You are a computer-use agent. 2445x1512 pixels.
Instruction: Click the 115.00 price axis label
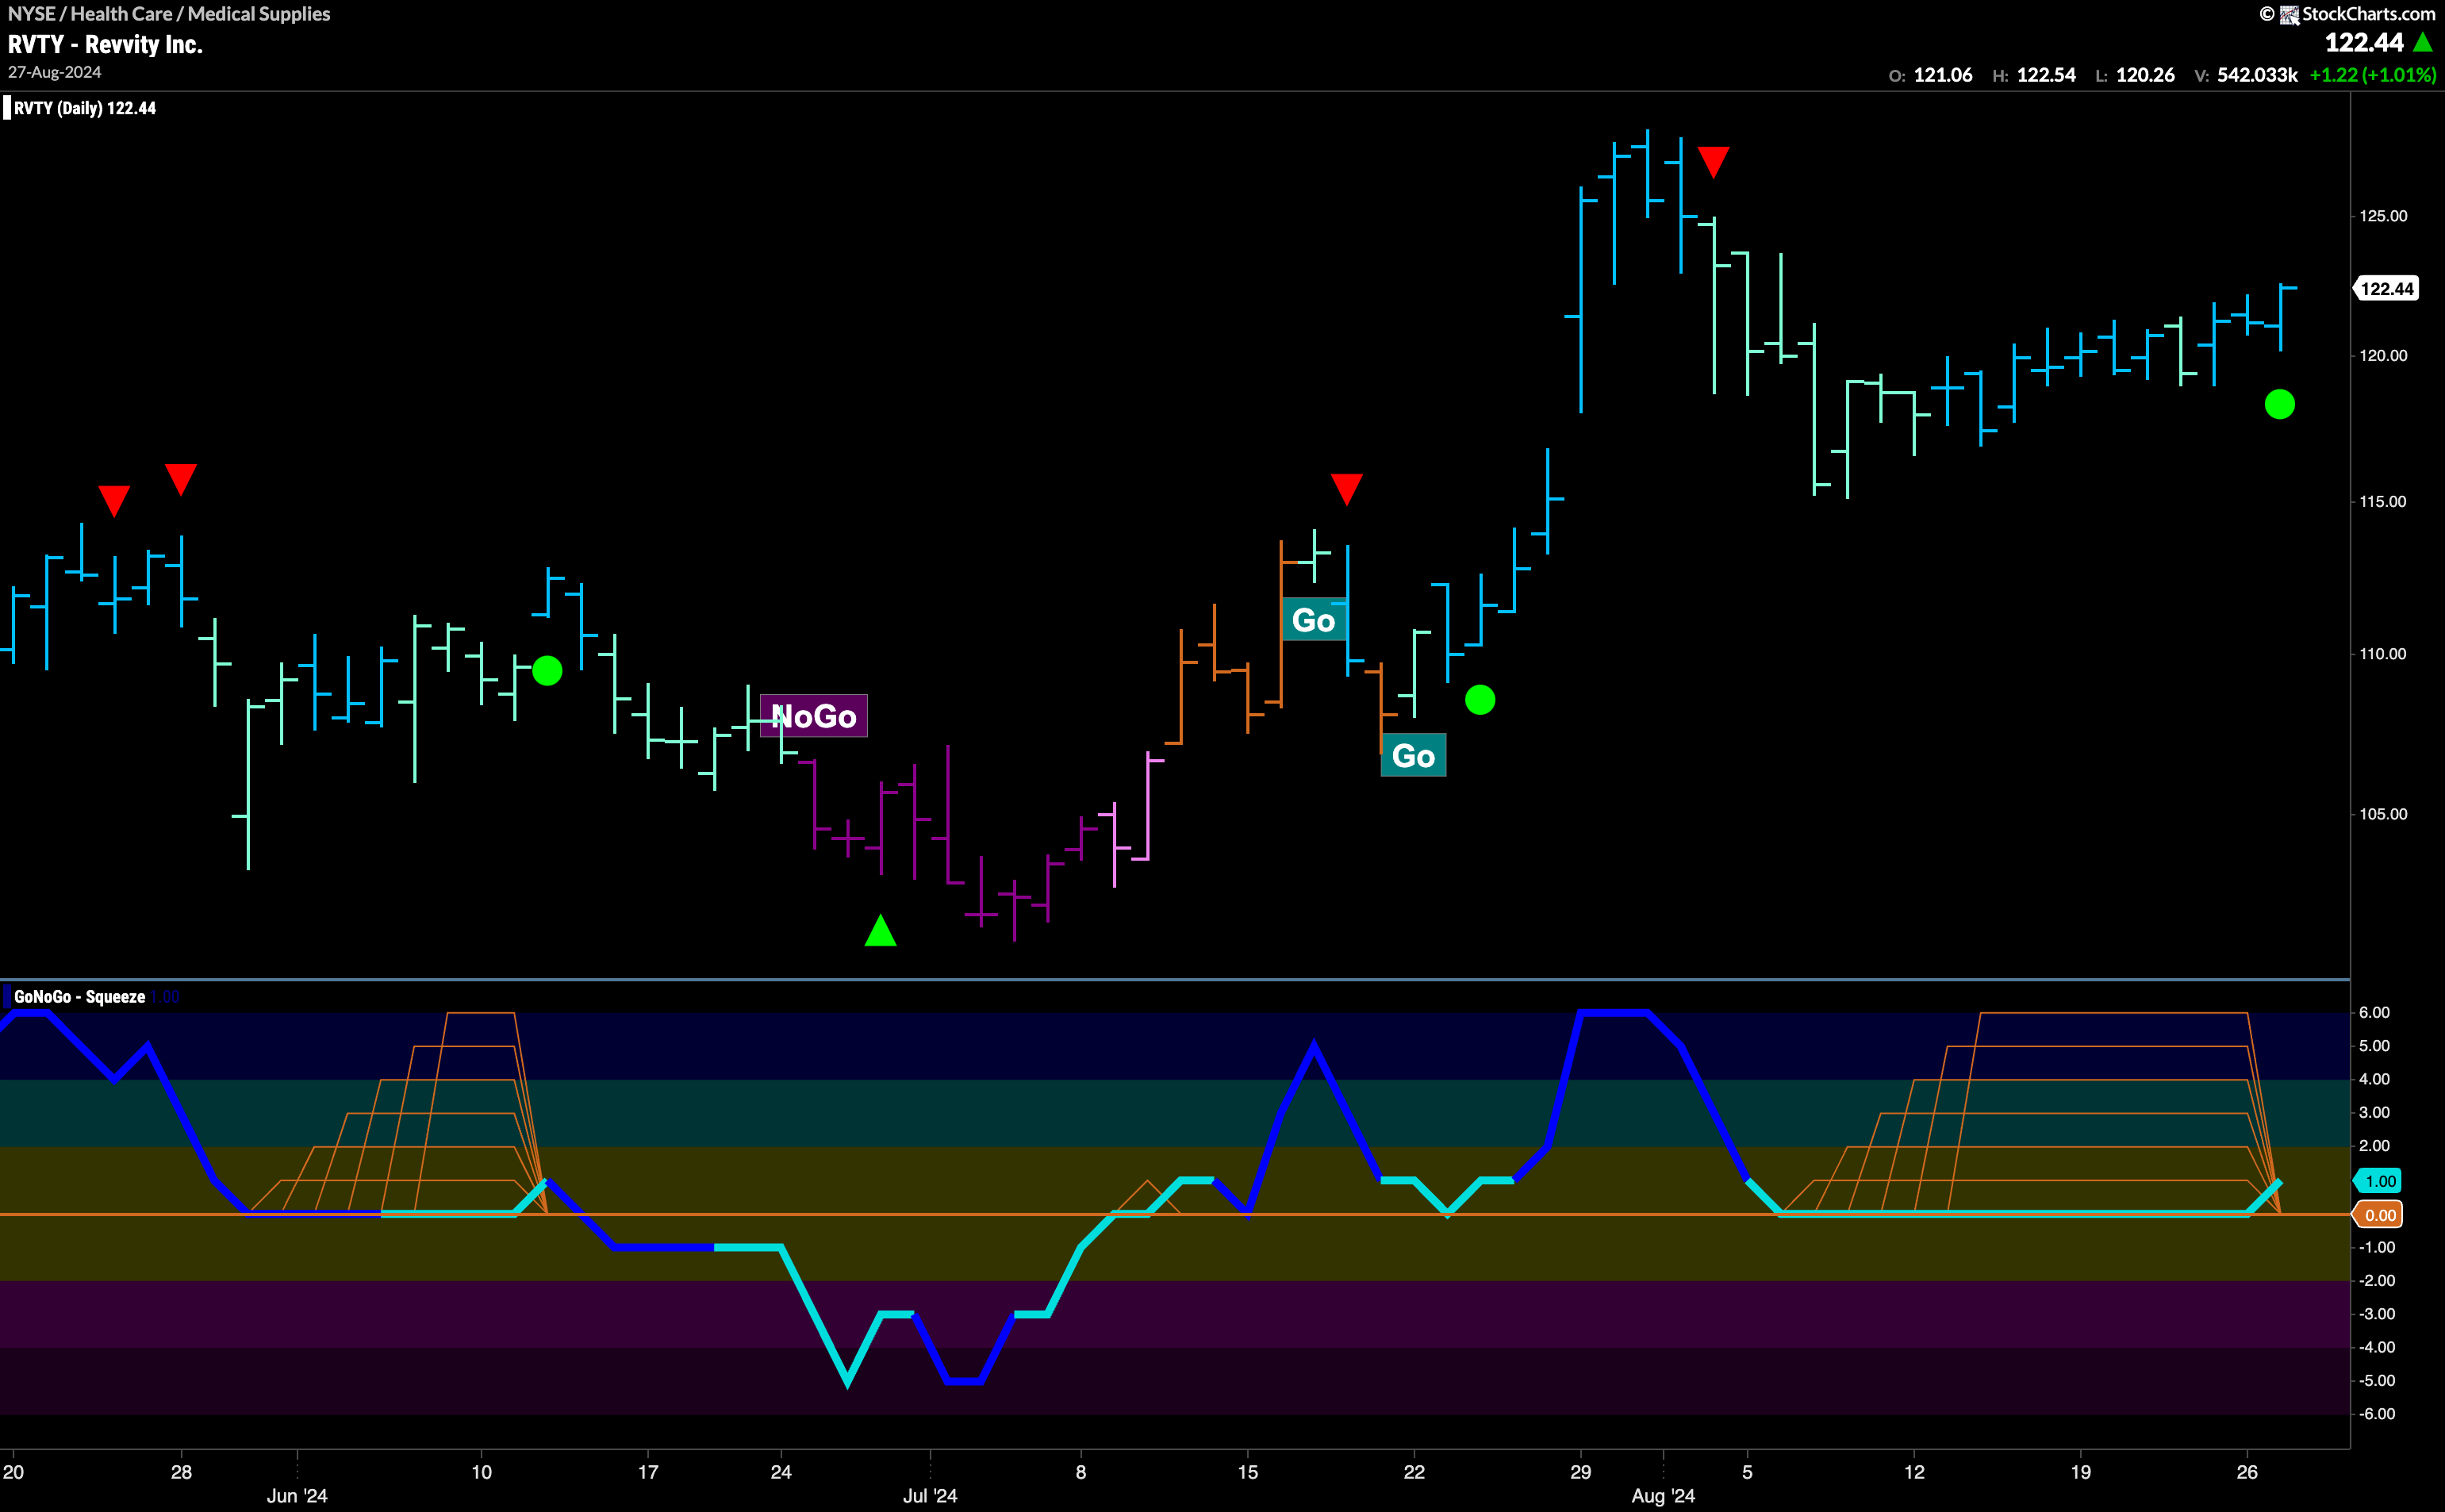[x=2383, y=502]
